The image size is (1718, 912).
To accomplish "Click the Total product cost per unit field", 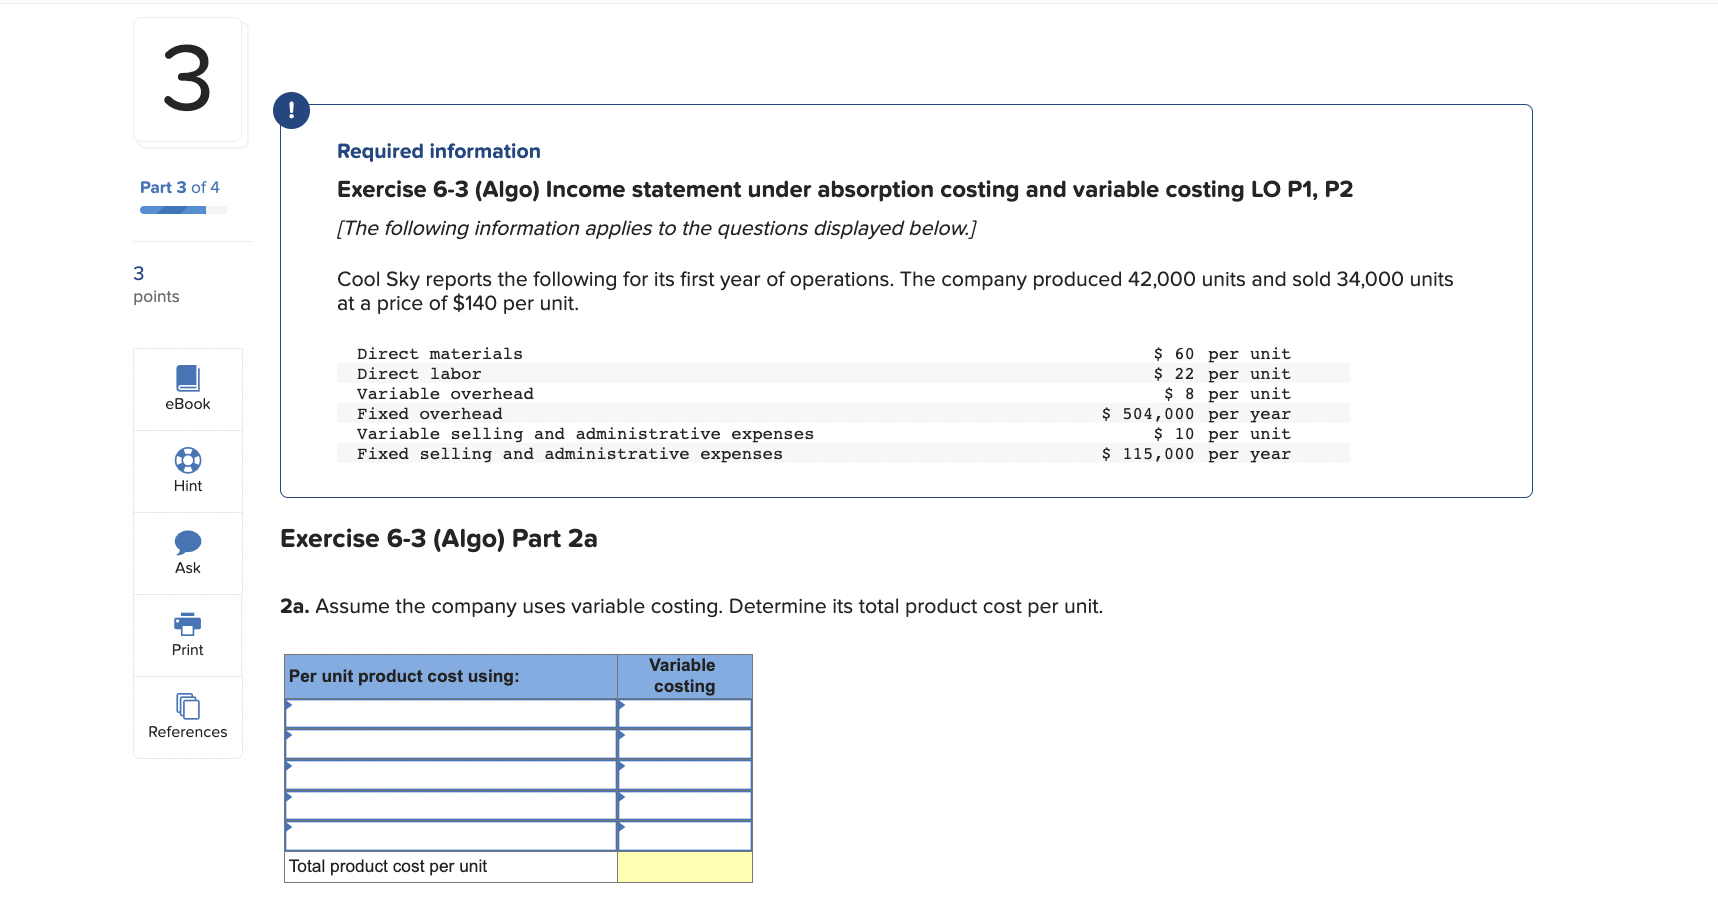I will 684,867.
